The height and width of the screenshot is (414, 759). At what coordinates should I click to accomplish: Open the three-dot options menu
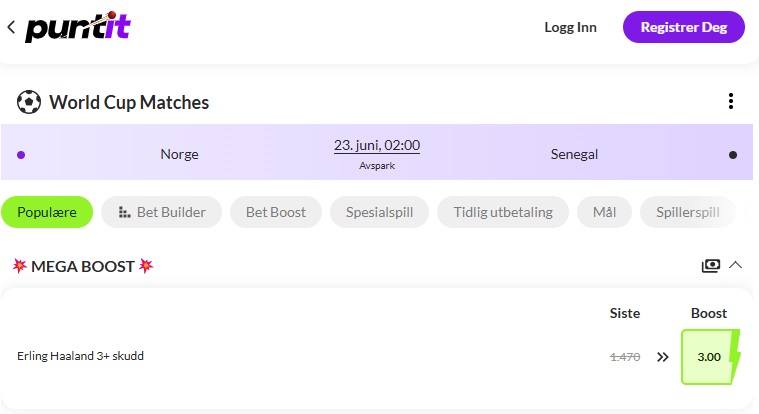(730, 101)
